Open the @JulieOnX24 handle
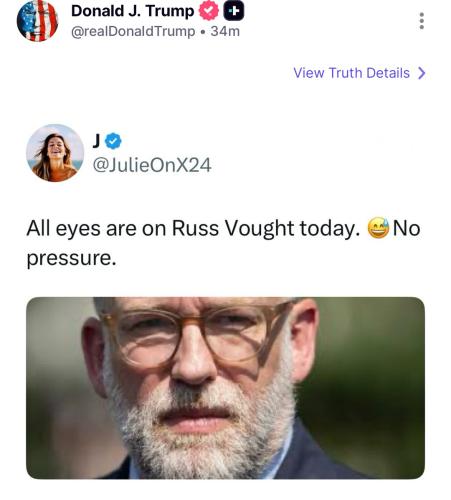 (152, 165)
